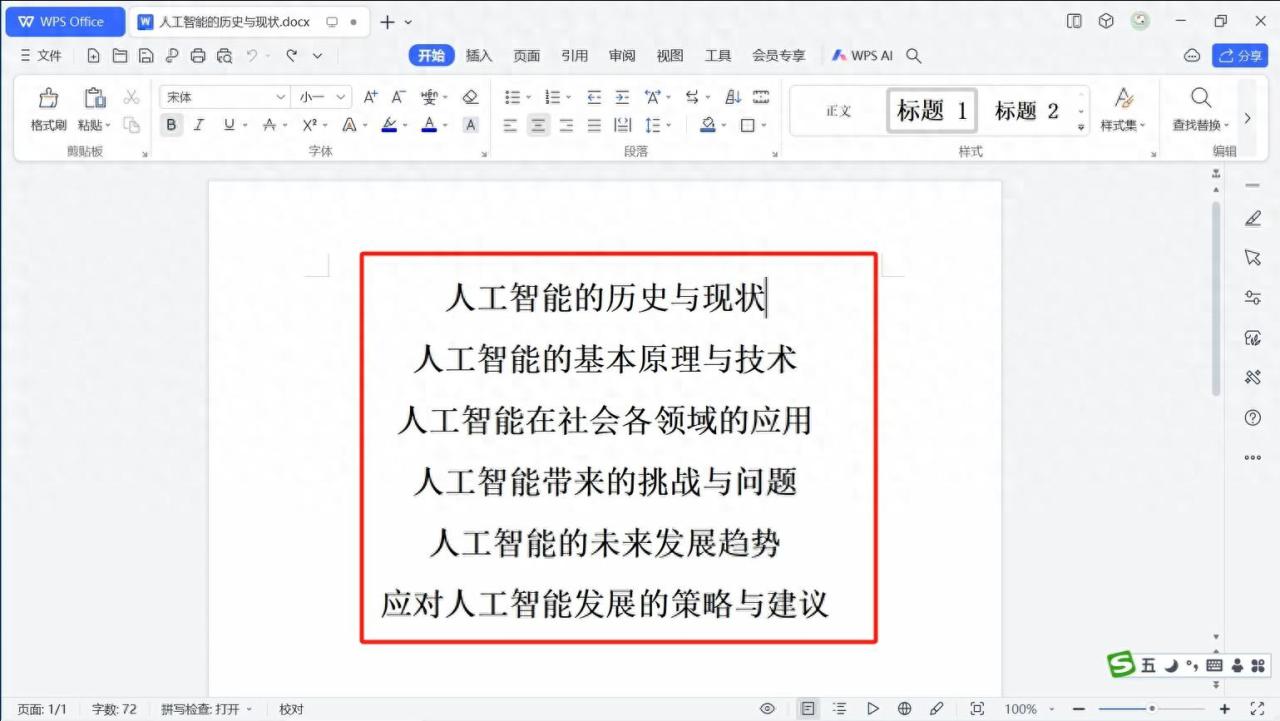Click the pen edit icon in right sidebar
The image size is (1280, 721).
pyautogui.click(x=1253, y=218)
